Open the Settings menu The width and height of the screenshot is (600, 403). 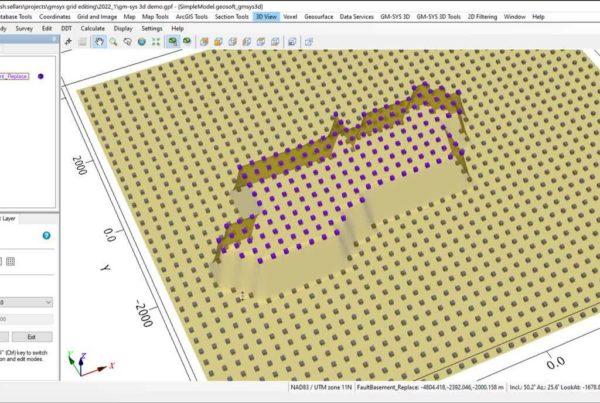point(152,28)
